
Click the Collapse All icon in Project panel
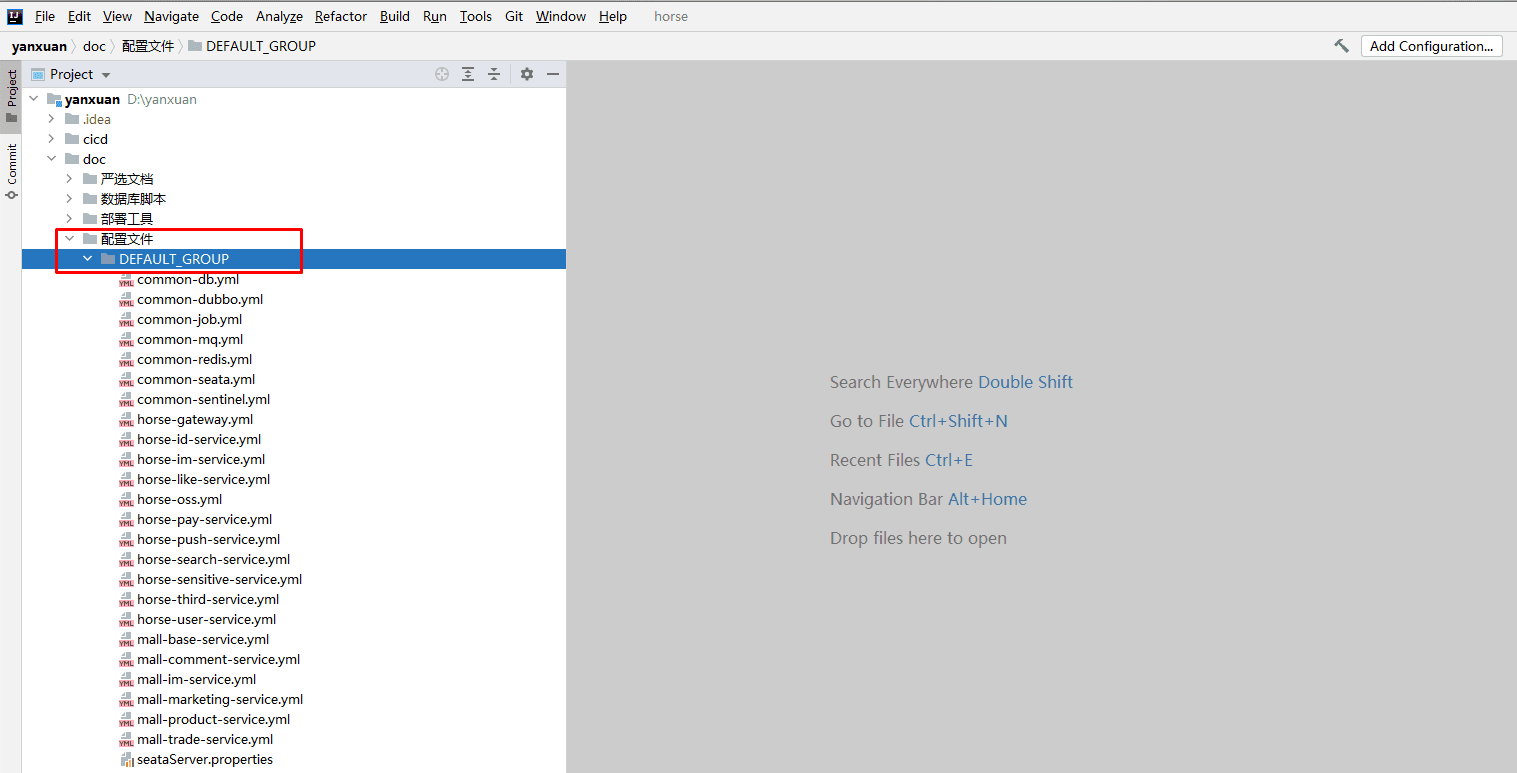tap(494, 74)
